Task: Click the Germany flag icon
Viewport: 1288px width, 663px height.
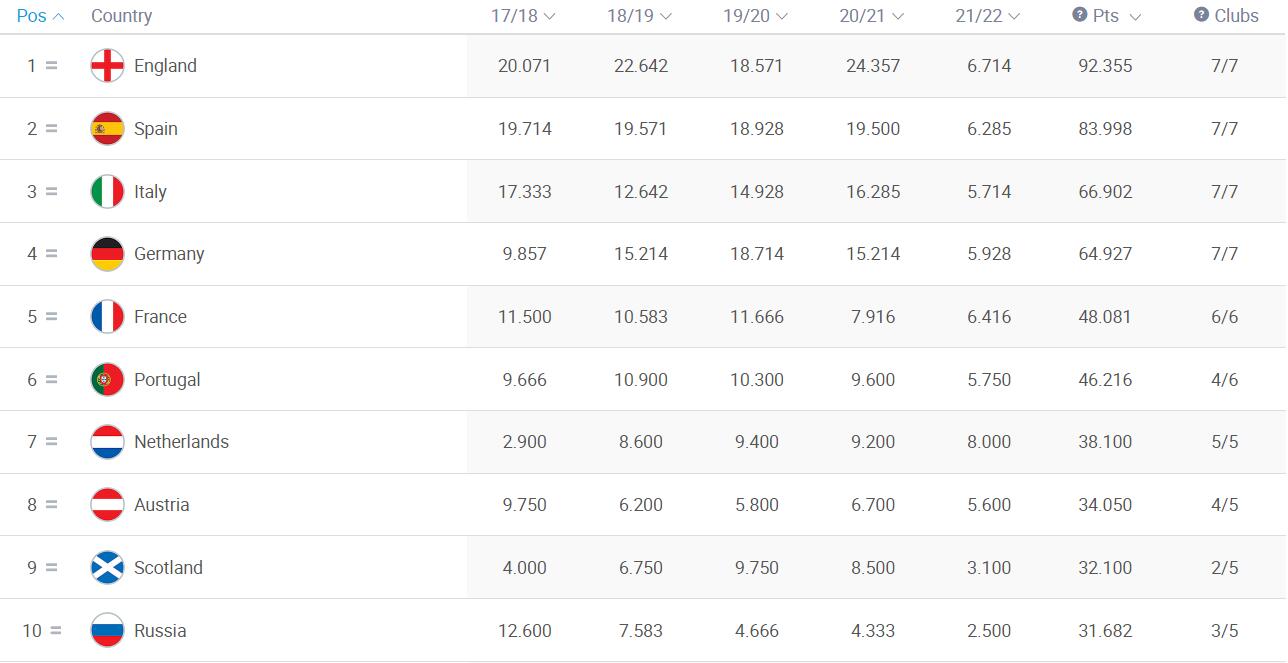Action: pyautogui.click(x=107, y=254)
